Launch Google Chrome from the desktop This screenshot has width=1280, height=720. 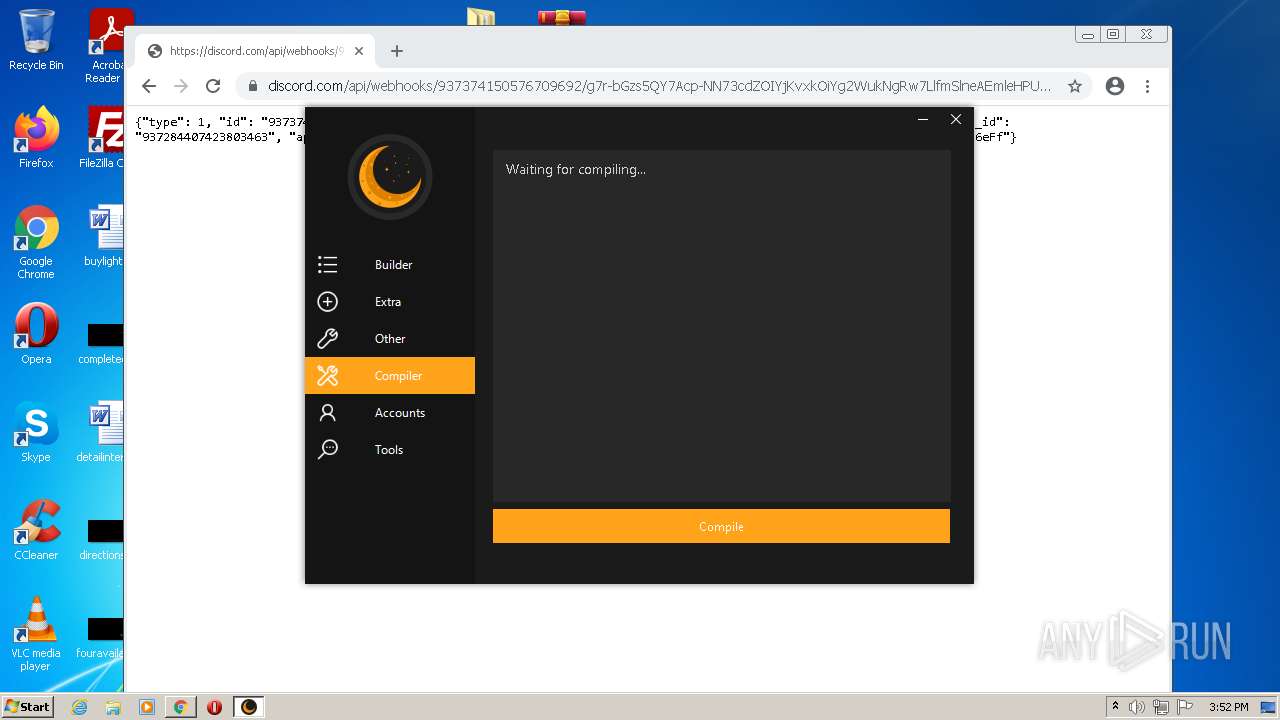36,242
